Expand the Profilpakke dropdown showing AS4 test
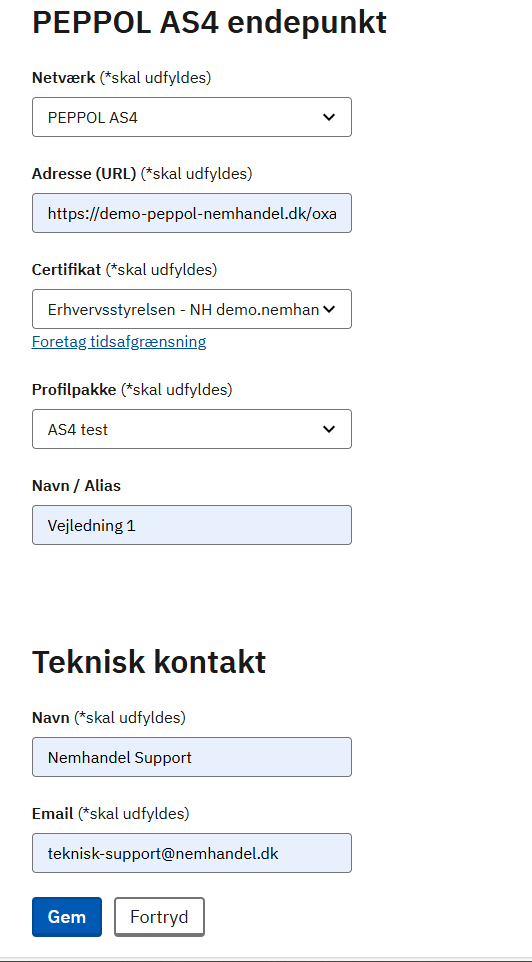The width and height of the screenshot is (532, 962). tap(191, 429)
